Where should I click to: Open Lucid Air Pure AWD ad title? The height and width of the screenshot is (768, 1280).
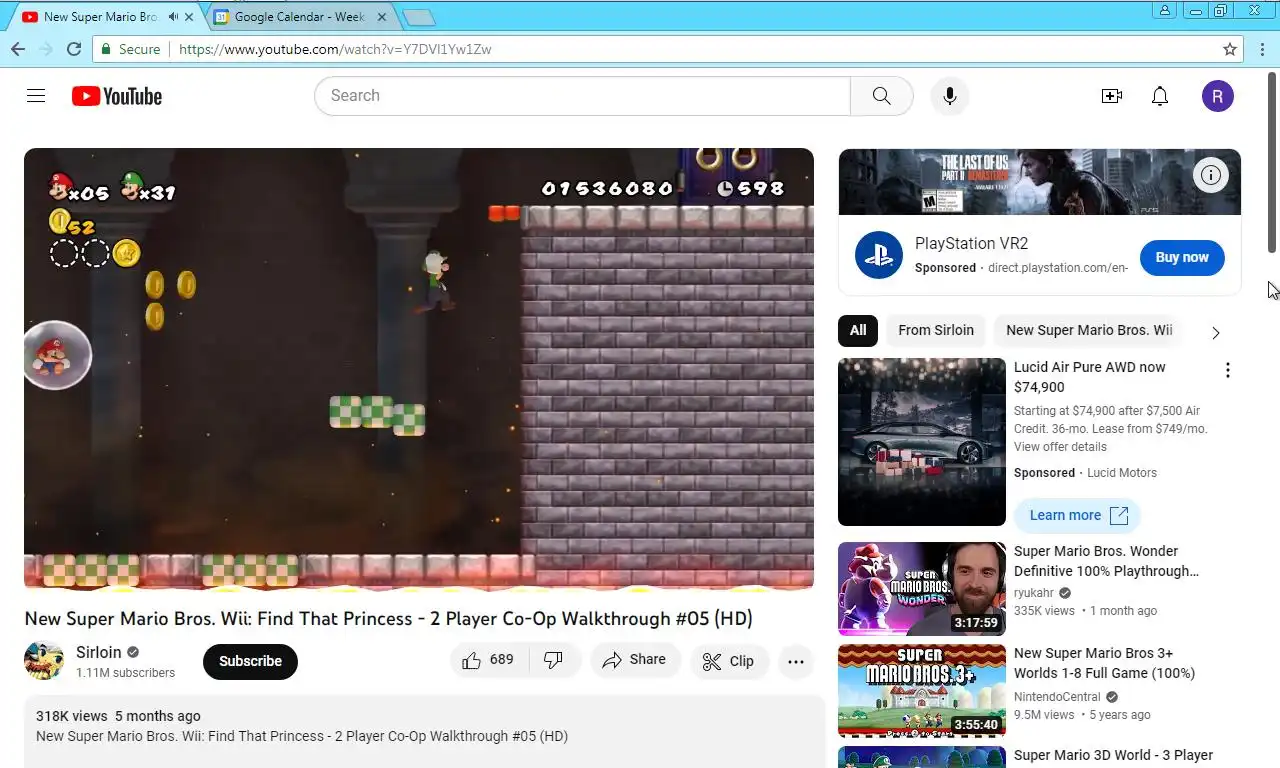point(1090,377)
